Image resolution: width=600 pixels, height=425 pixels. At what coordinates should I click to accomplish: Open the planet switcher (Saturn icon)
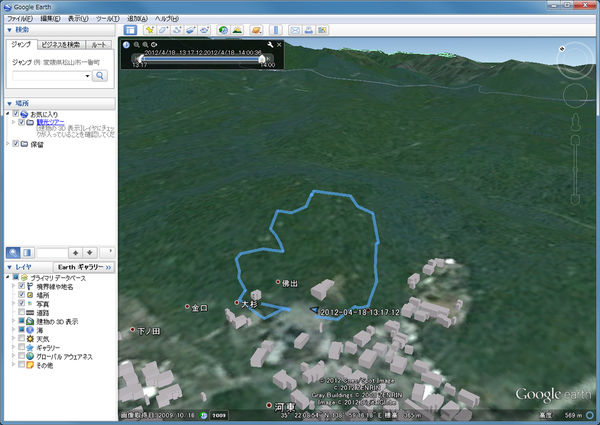[256, 30]
